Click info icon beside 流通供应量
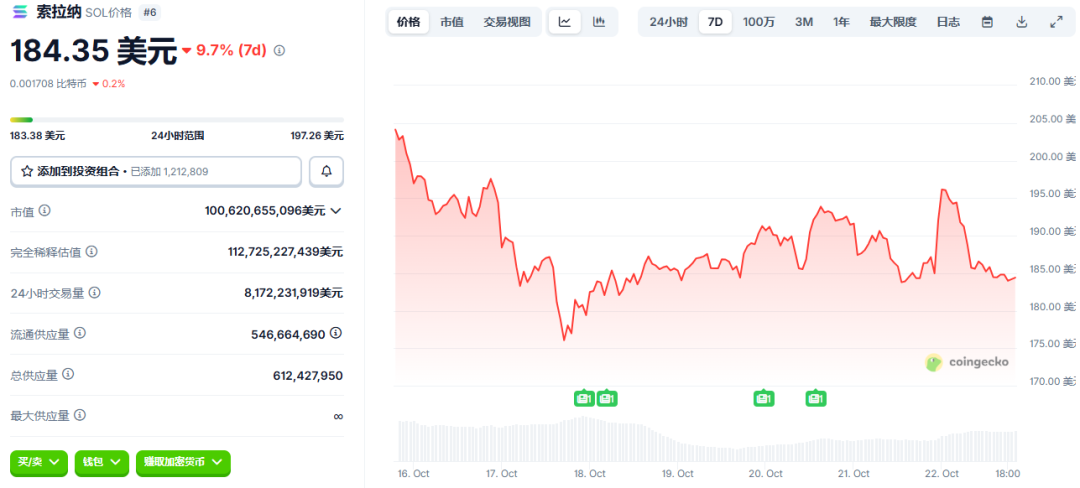 (x=80, y=333)
